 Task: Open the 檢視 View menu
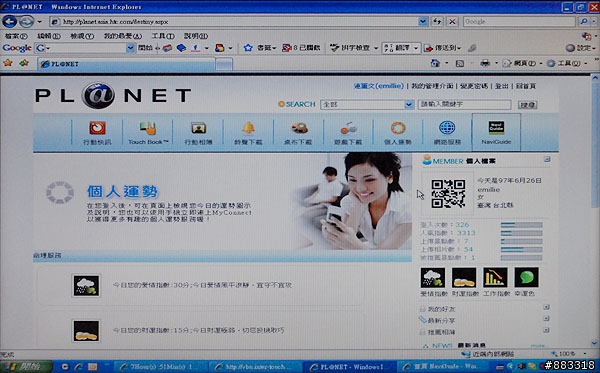82,36
